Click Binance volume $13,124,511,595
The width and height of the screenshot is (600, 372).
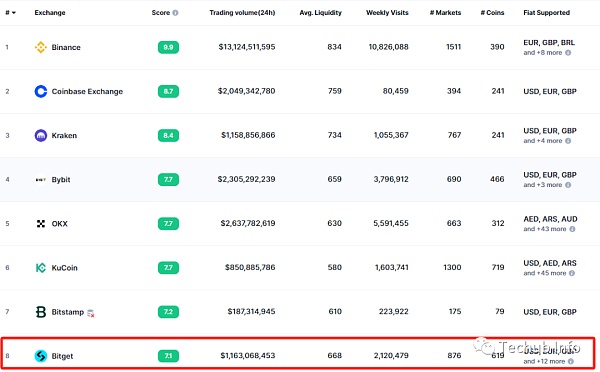247,47
